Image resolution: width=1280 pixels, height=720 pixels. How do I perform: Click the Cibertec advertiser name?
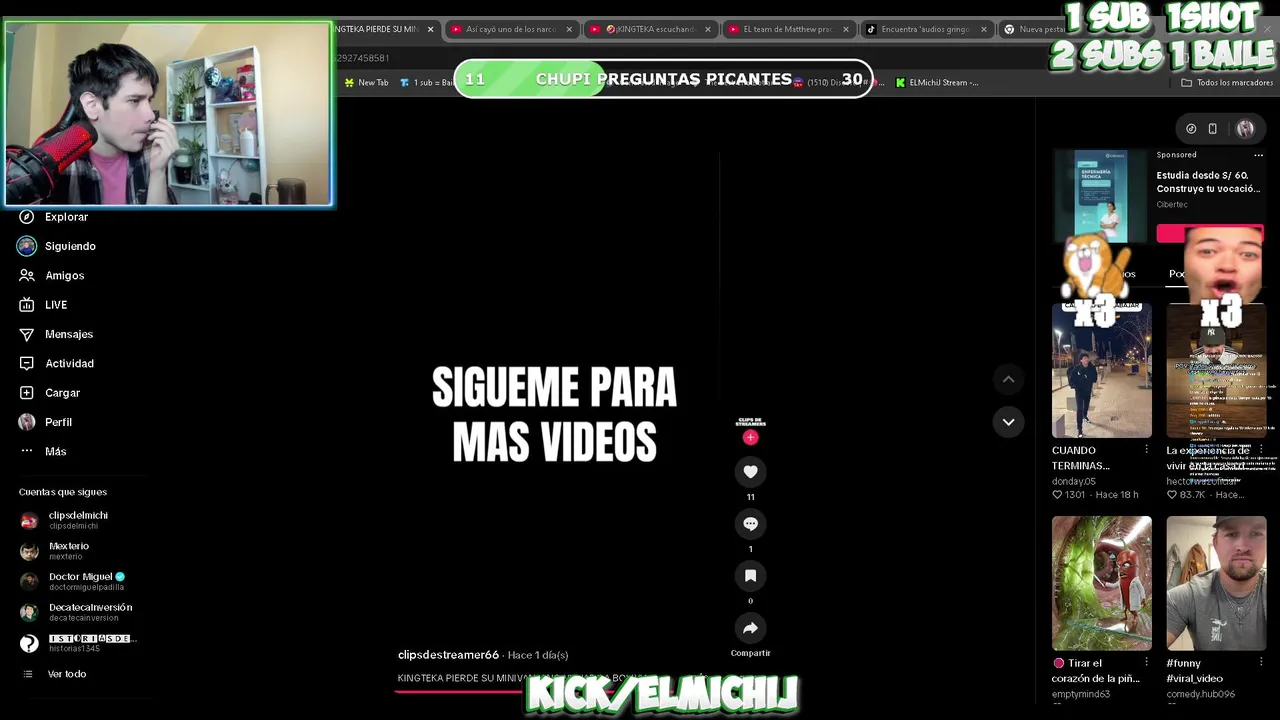[1172, 205]
